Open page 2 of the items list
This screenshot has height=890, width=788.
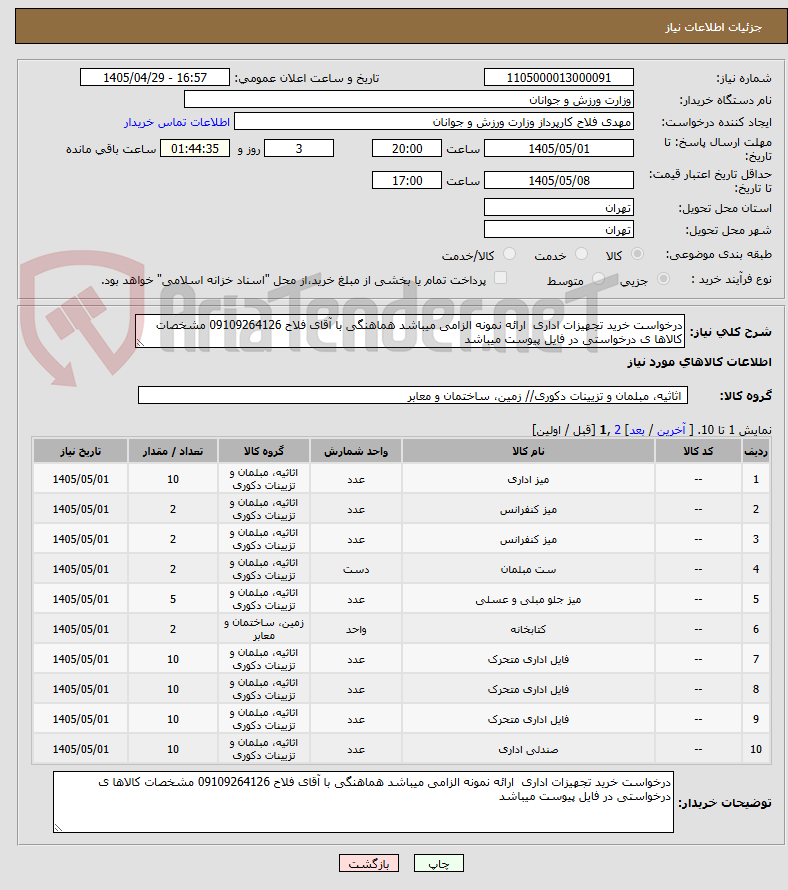618,430
